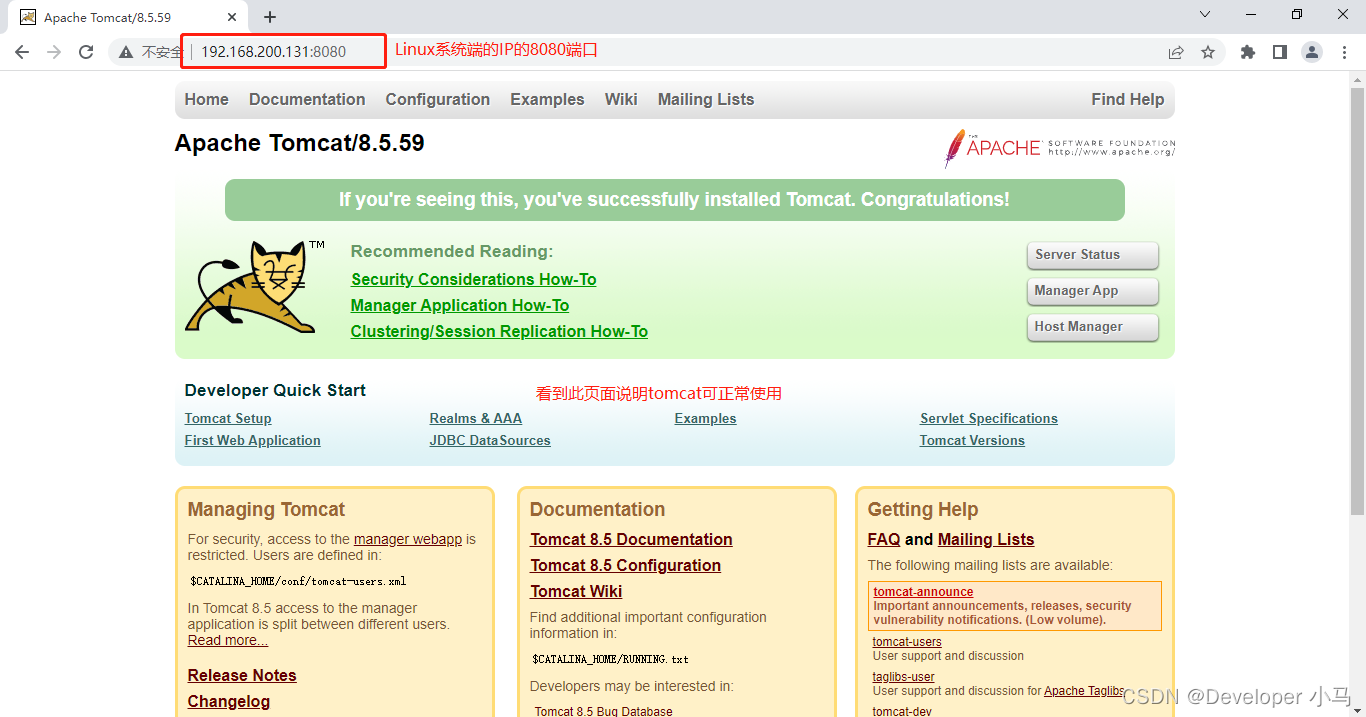Open the user profile avatar icon
This screenshot has width=1366, height=717.
(1312, 52)
